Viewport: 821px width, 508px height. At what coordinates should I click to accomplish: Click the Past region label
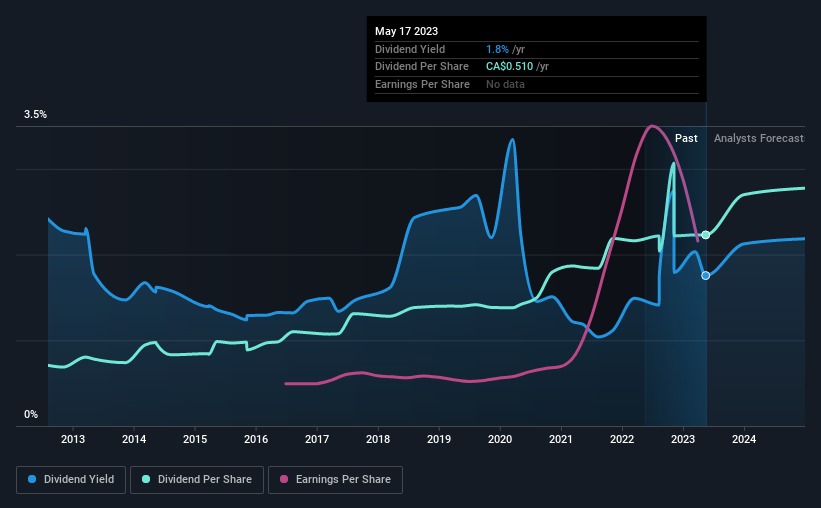(686, 138)
